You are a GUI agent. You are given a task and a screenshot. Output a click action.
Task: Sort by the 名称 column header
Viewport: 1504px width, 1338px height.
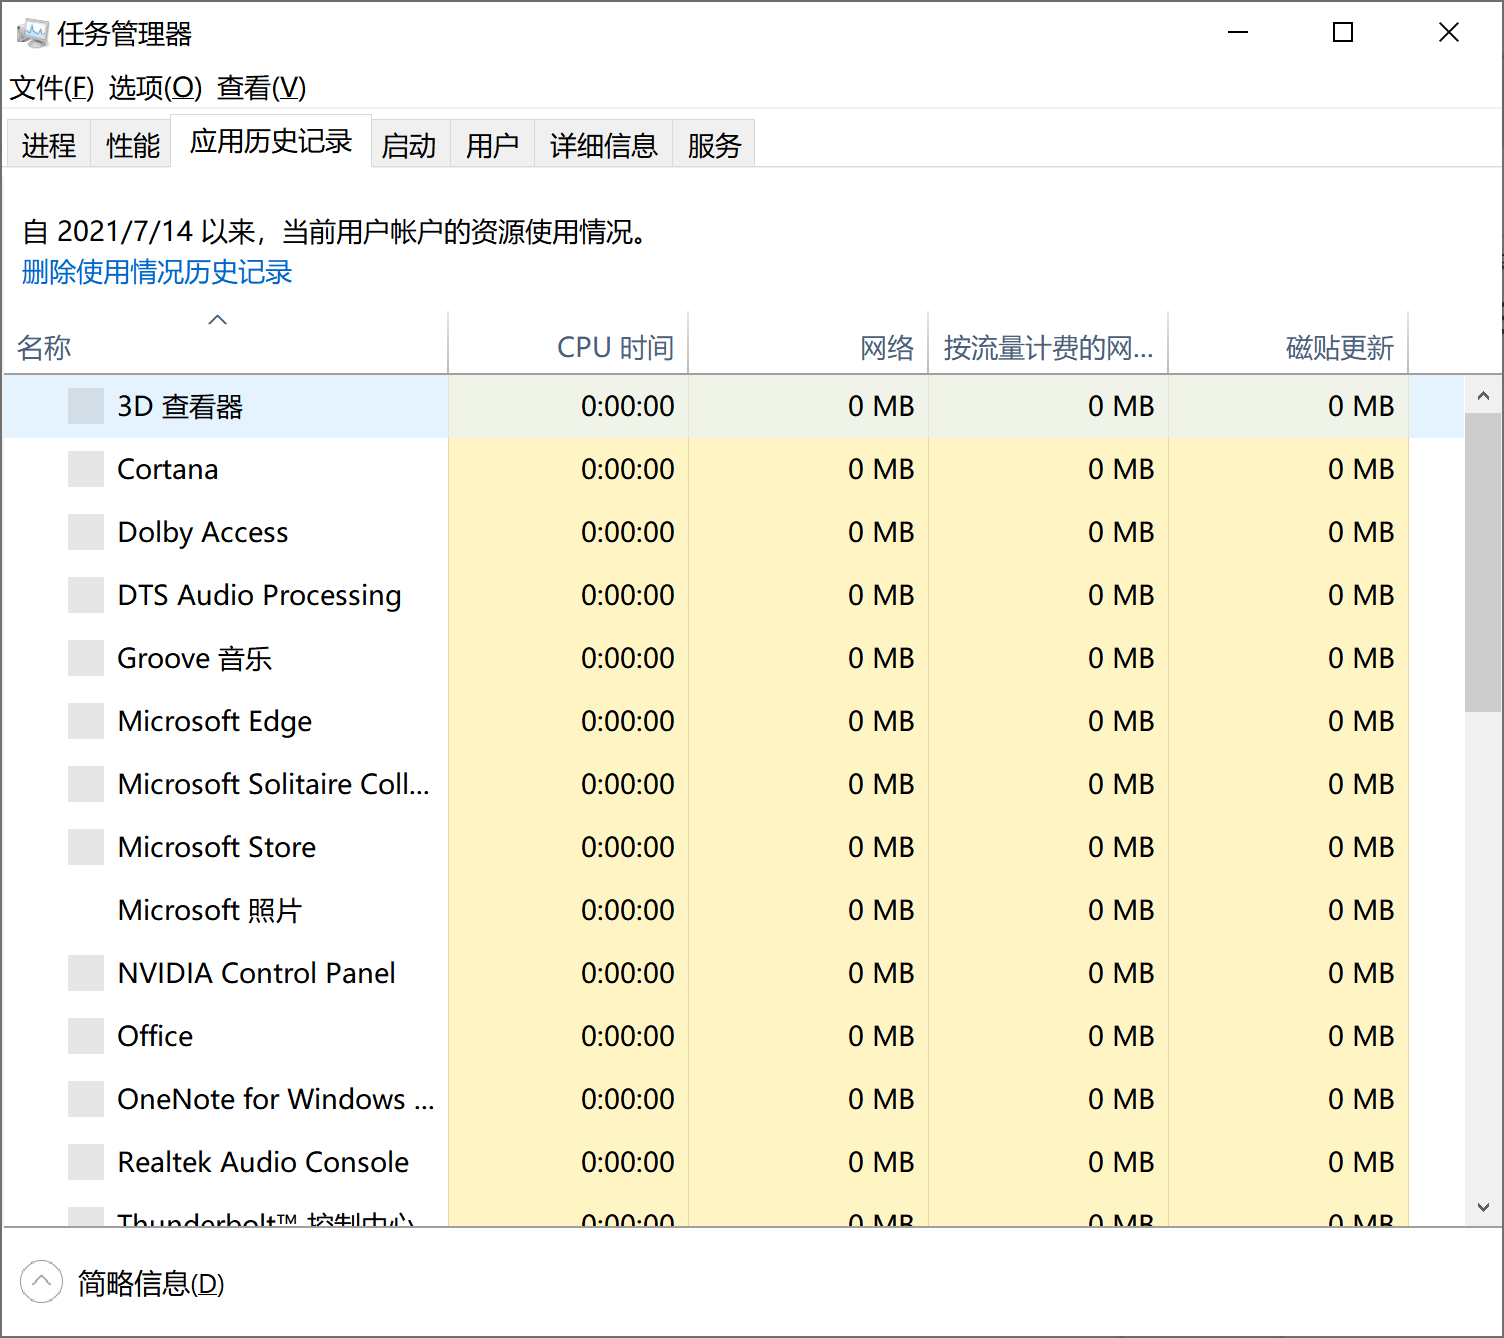pyautogui.click(x=226, y=343)
